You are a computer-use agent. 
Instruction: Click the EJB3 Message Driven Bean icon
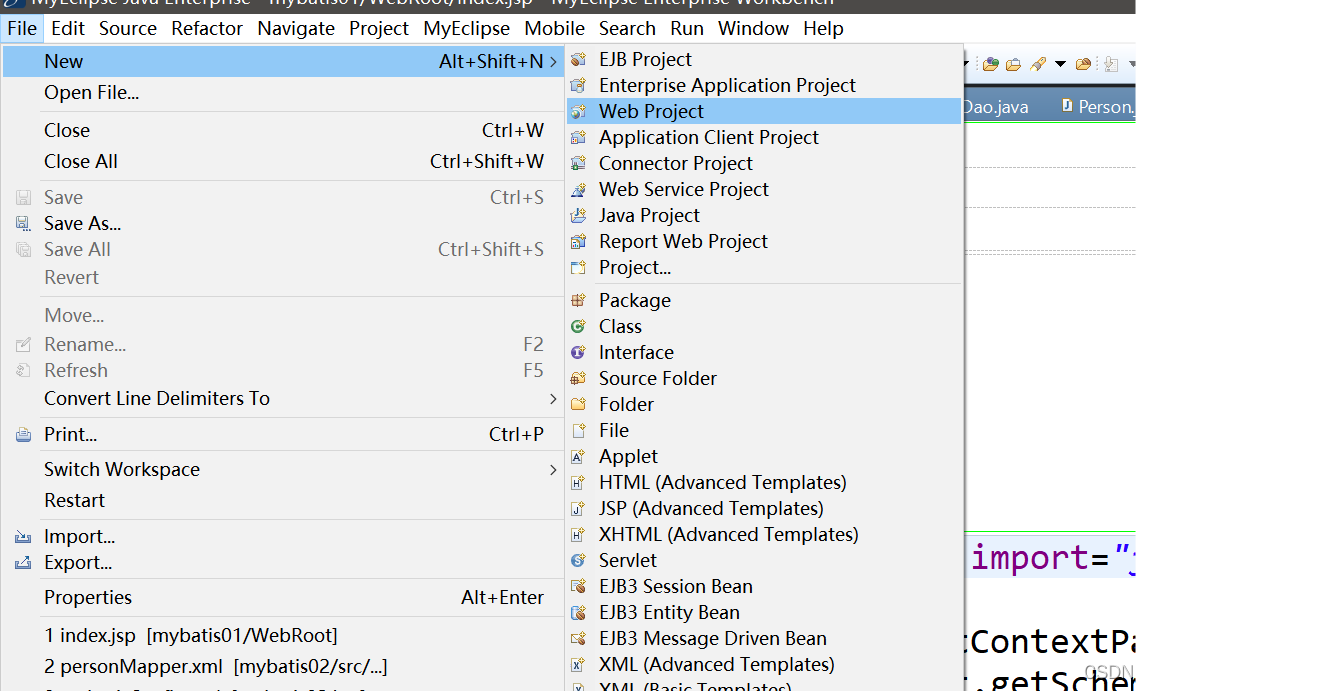pos(578,639)
